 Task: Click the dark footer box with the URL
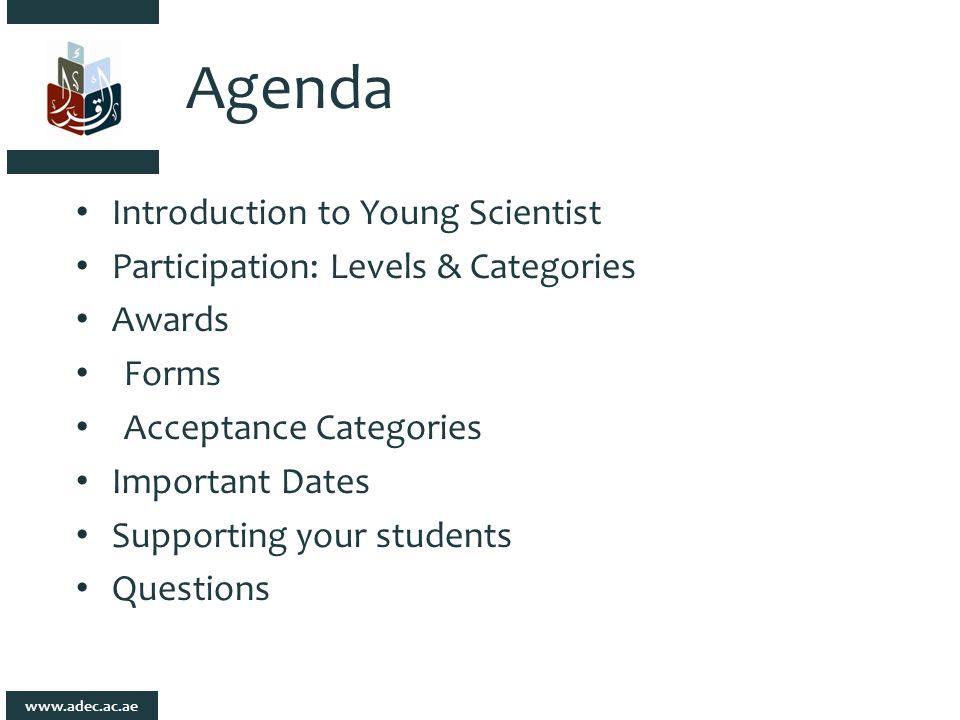tap(82, 705)
